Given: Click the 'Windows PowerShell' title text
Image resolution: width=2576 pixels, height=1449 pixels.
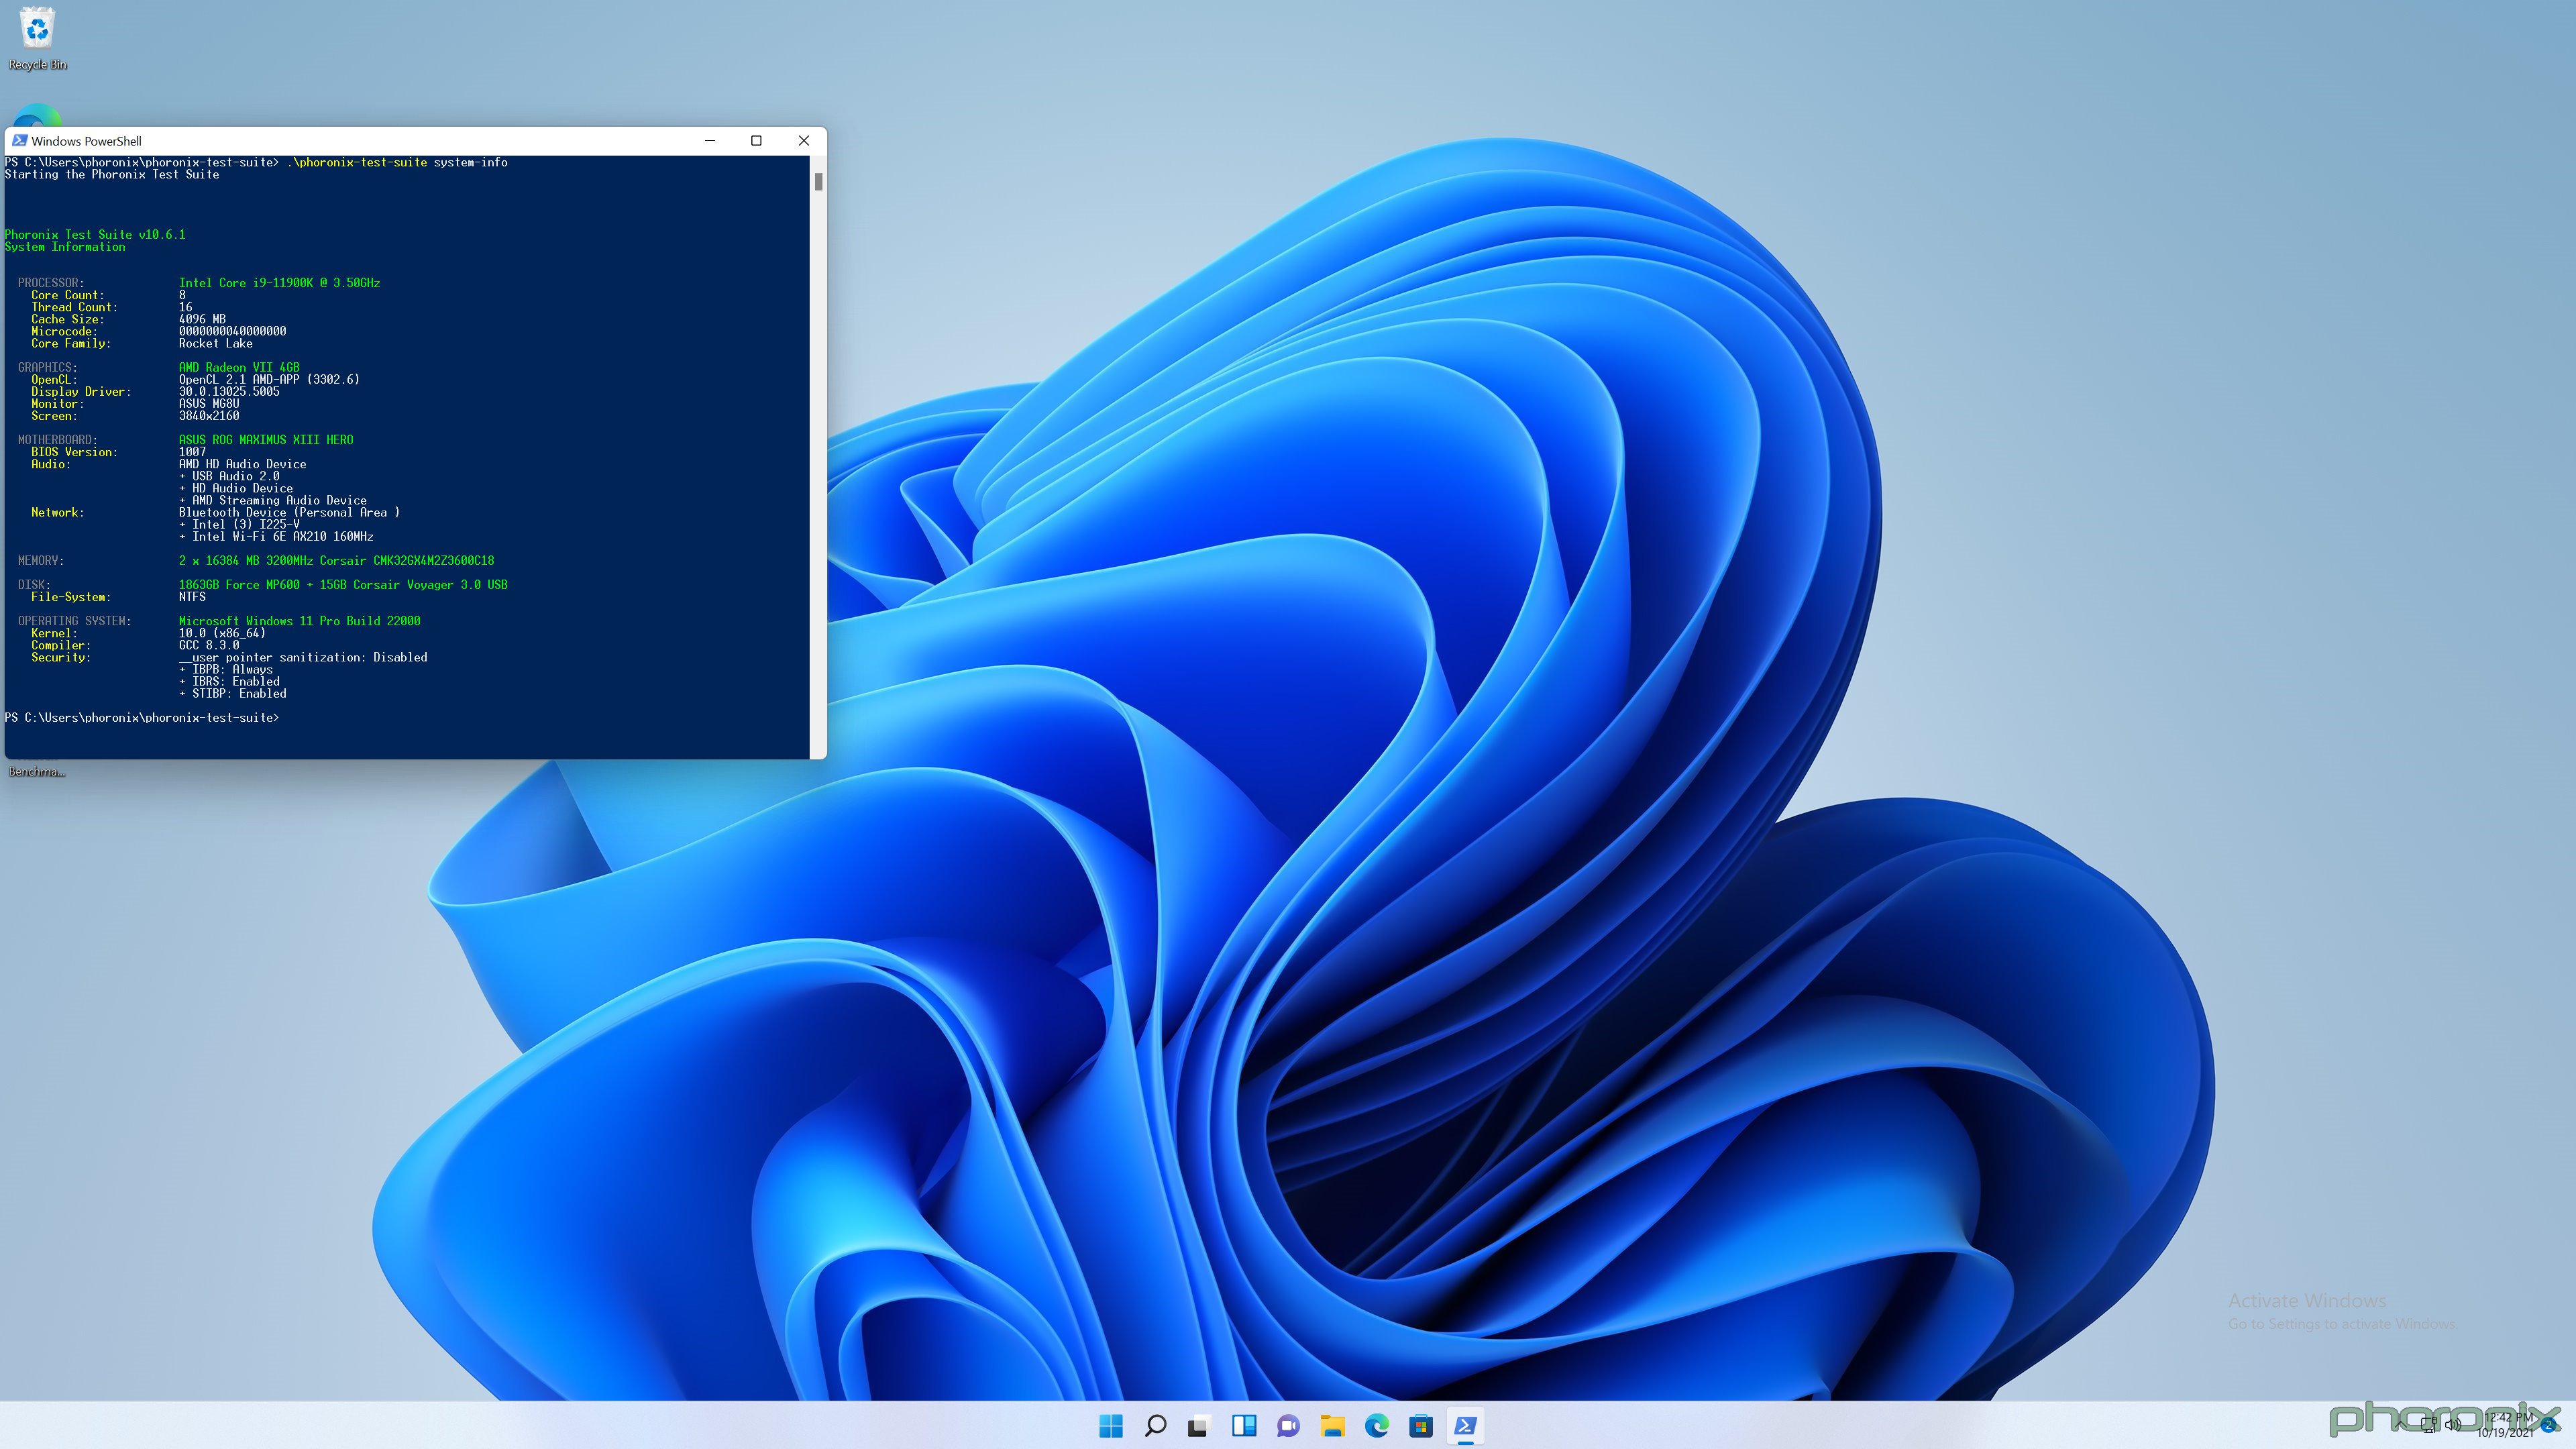Looking at the screenshot, I should (86, 141).
